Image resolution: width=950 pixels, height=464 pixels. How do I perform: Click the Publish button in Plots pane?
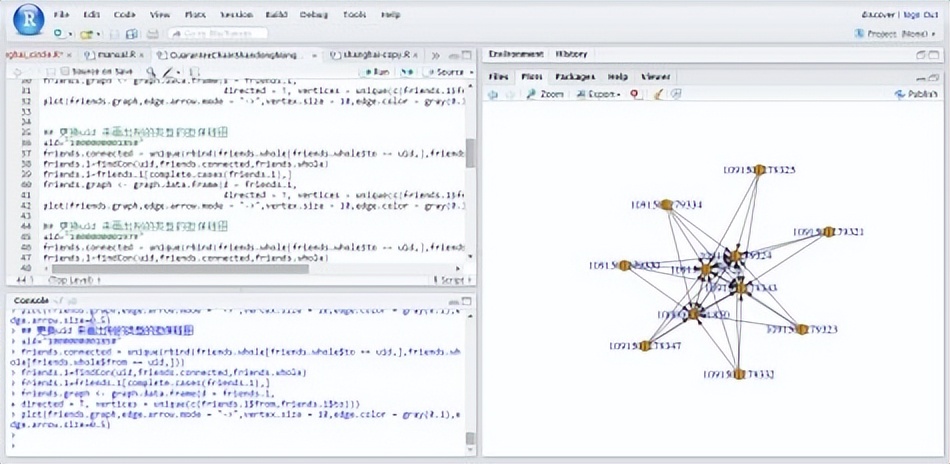[916, 94]
